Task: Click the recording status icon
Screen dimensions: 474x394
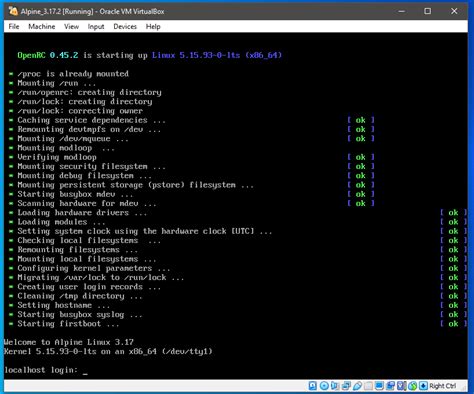Action: pos(390,386)
